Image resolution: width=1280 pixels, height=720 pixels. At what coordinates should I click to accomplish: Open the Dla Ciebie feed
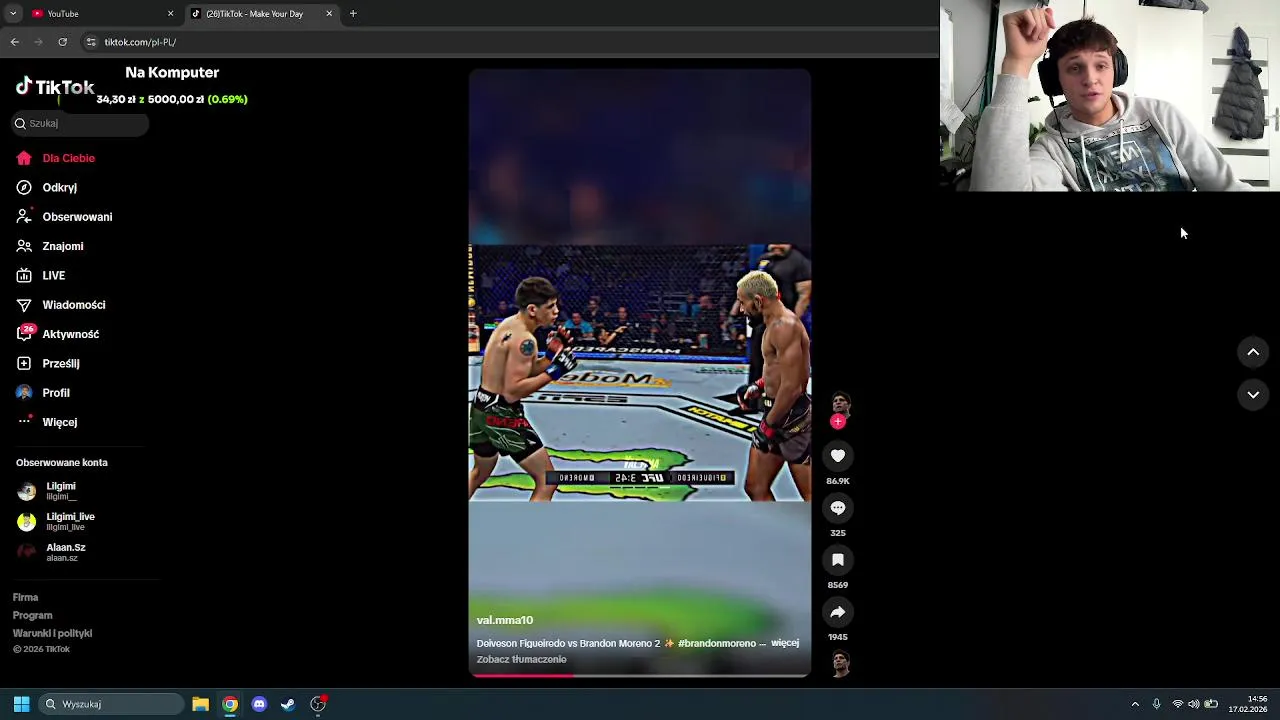(x=56, y=158)
